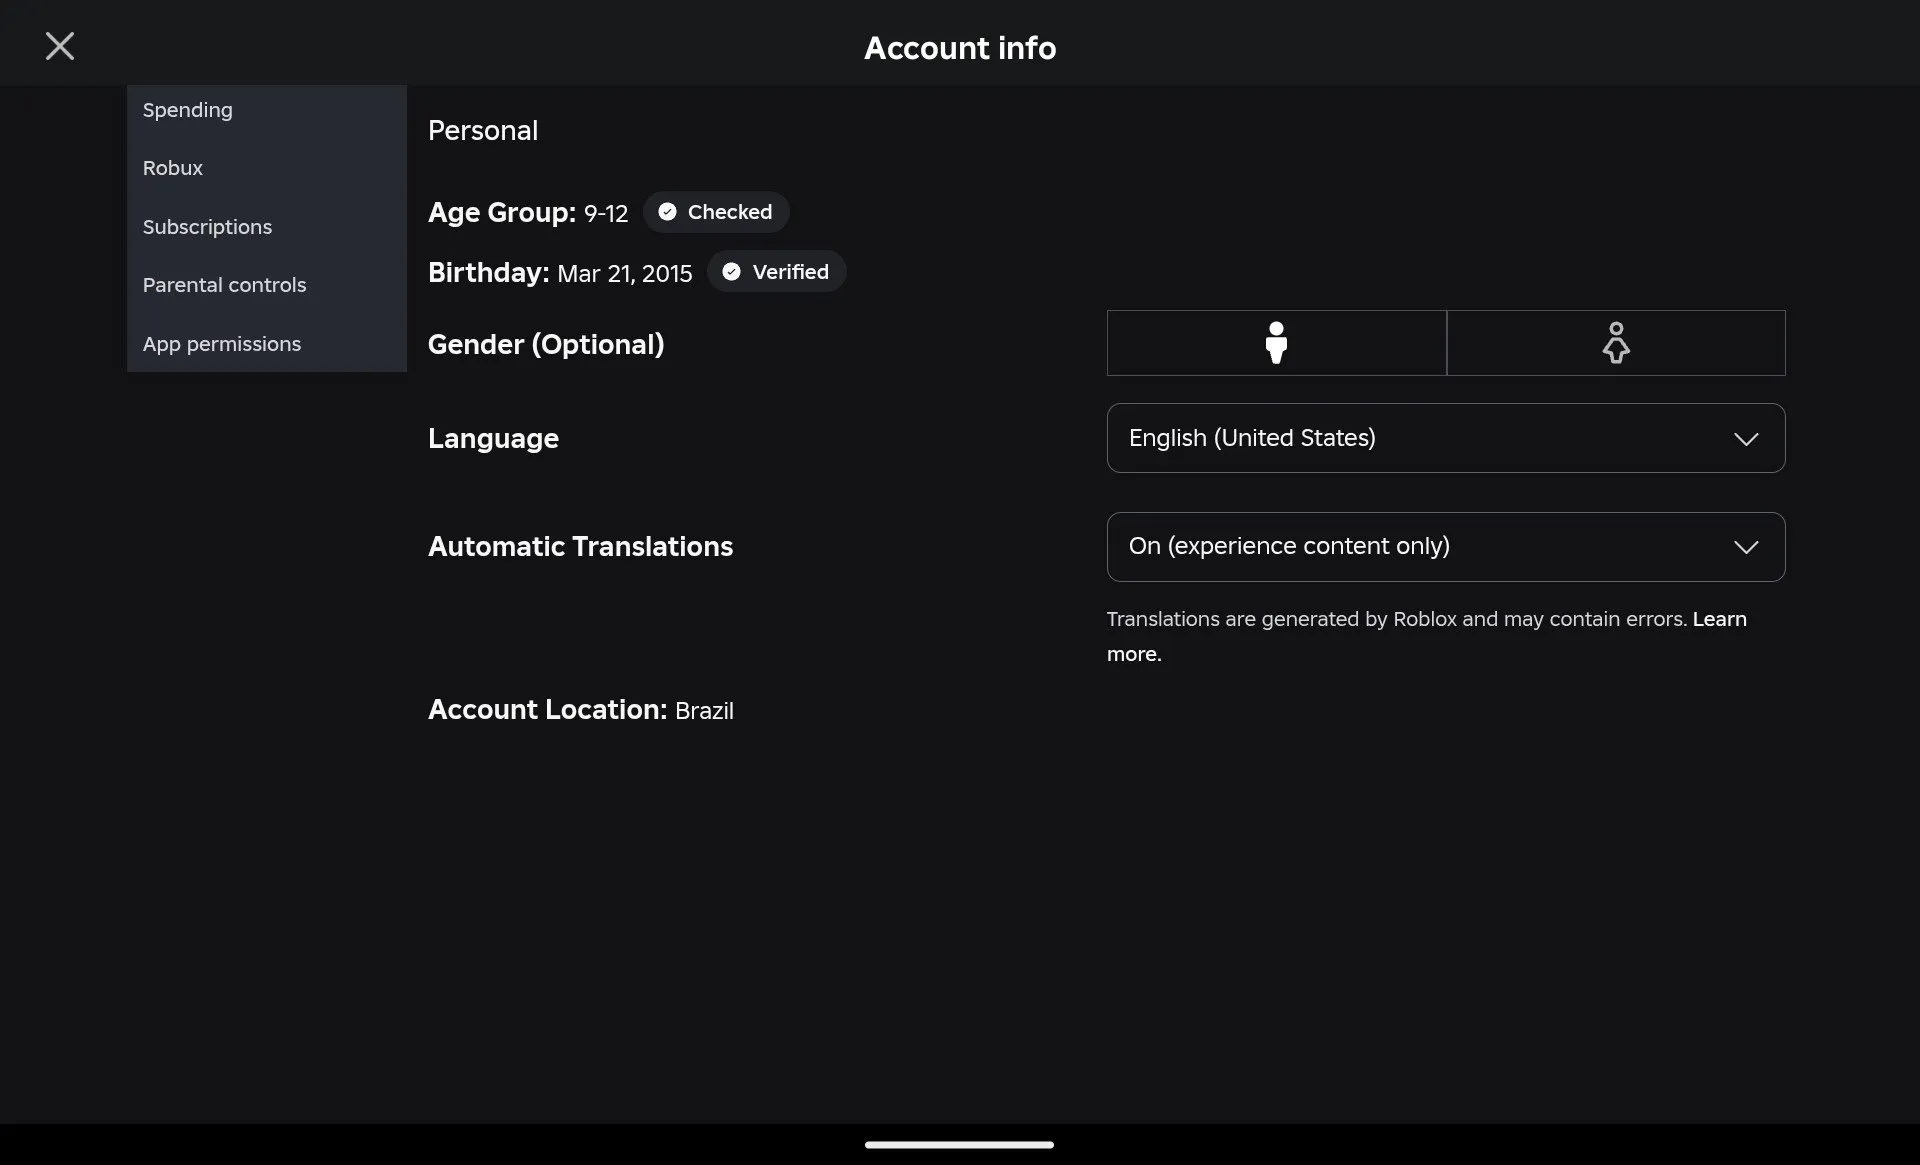Click the 'Automatic Translations' label

point(581,547)
